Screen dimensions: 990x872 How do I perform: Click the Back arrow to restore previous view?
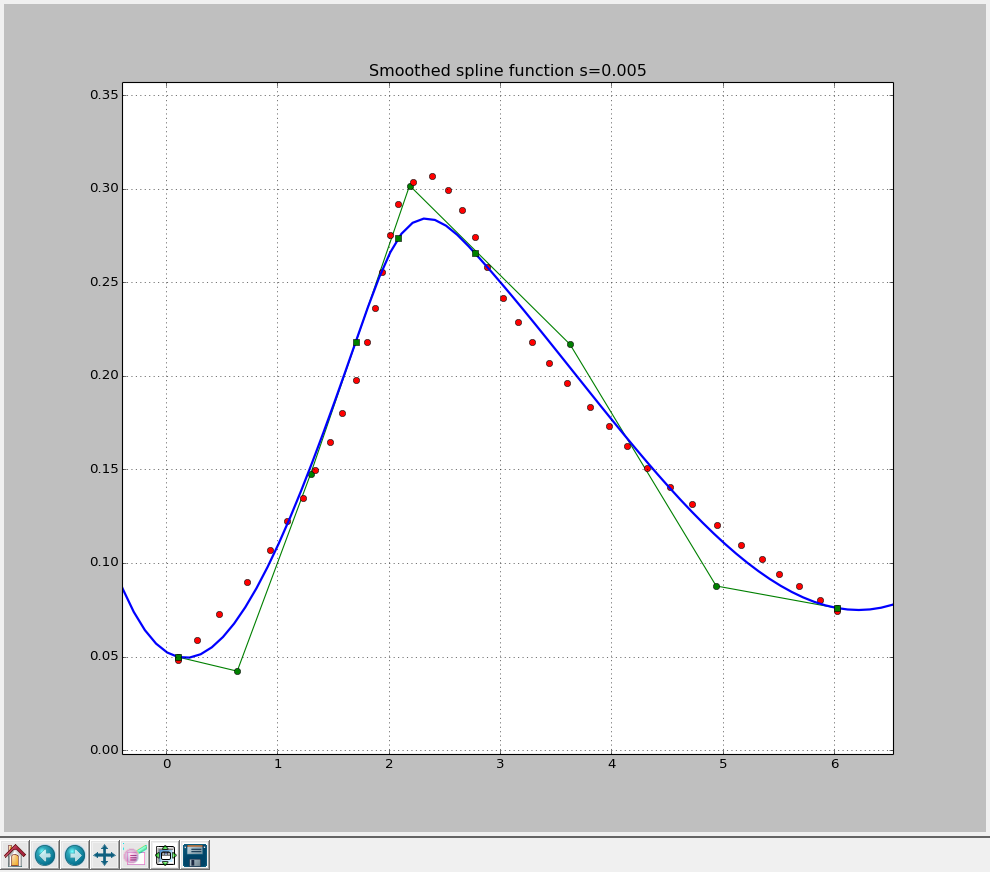[45, 854]
